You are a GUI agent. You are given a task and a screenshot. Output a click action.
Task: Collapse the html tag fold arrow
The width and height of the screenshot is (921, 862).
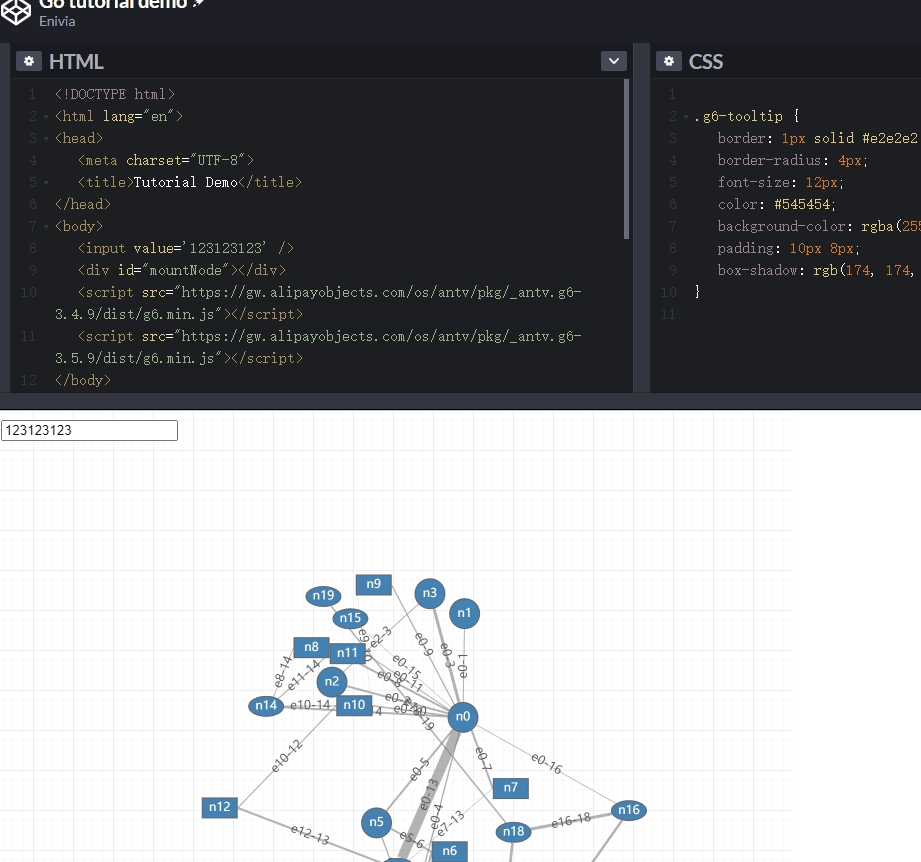click(46, 117)
